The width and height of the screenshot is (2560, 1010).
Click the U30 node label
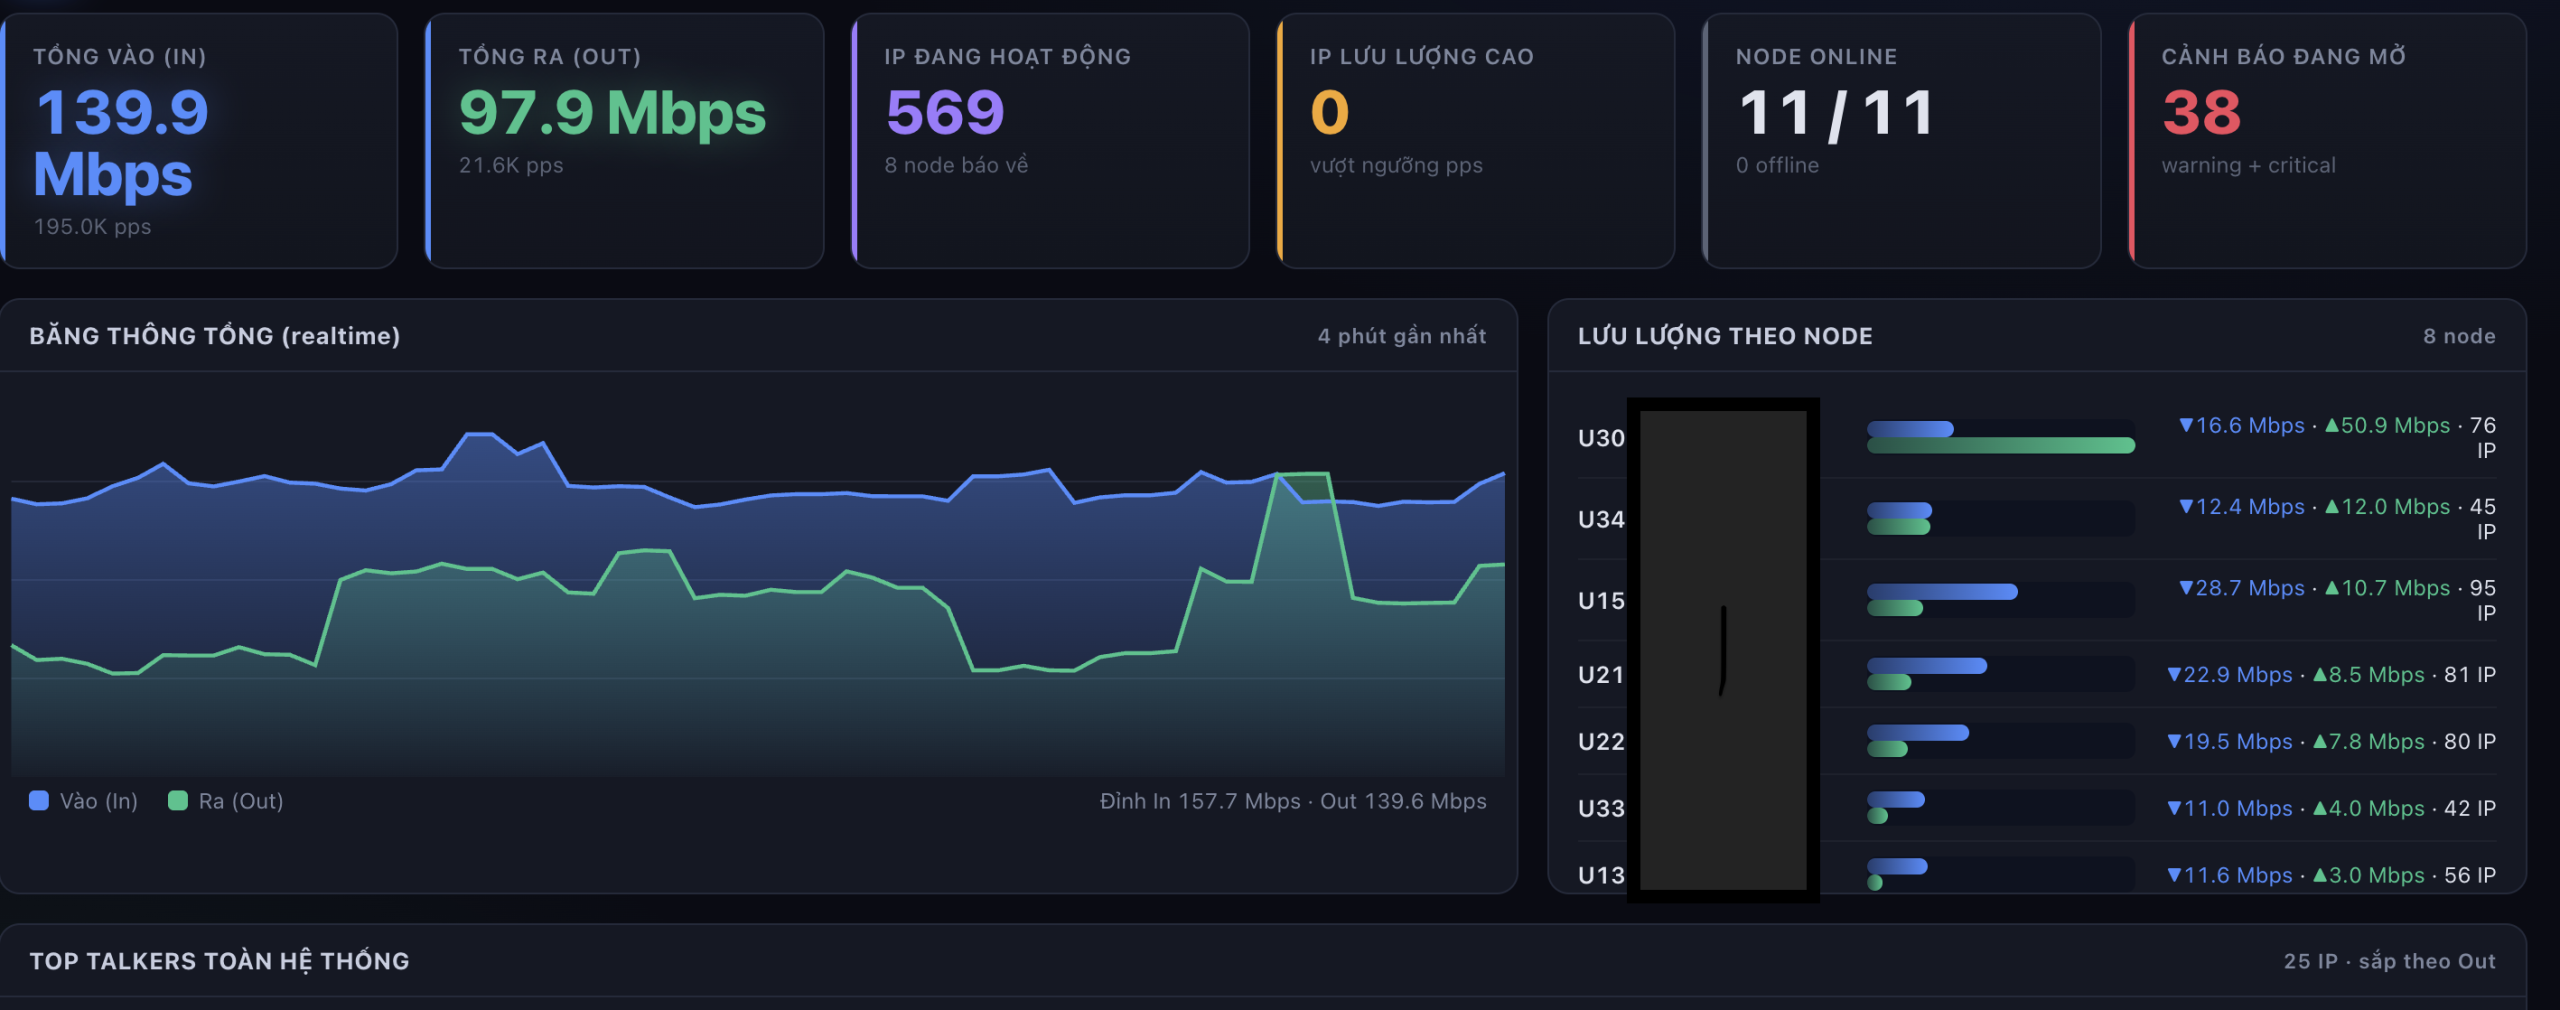click(1601, 438)
